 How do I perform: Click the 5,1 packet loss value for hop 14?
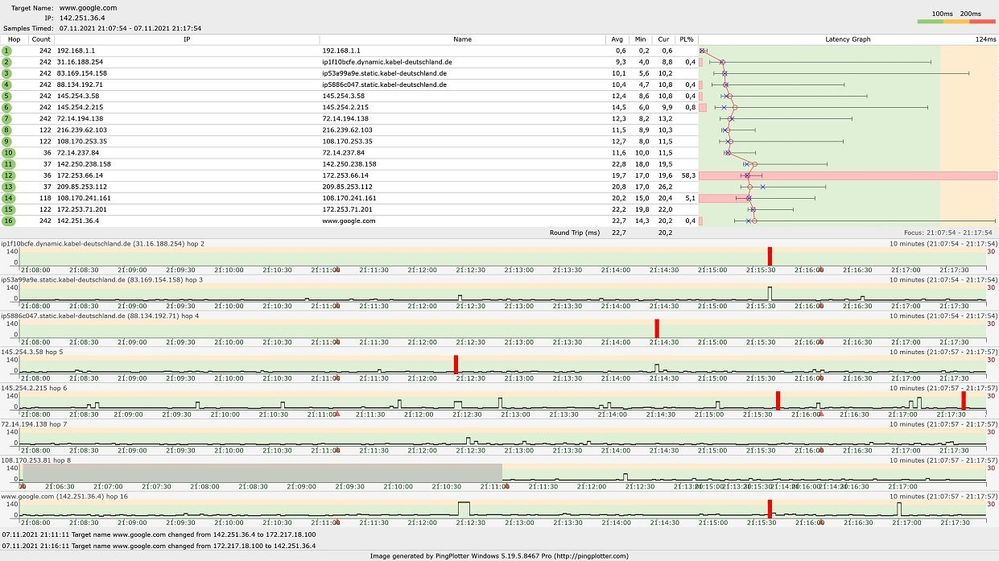[x=691, y=198]
